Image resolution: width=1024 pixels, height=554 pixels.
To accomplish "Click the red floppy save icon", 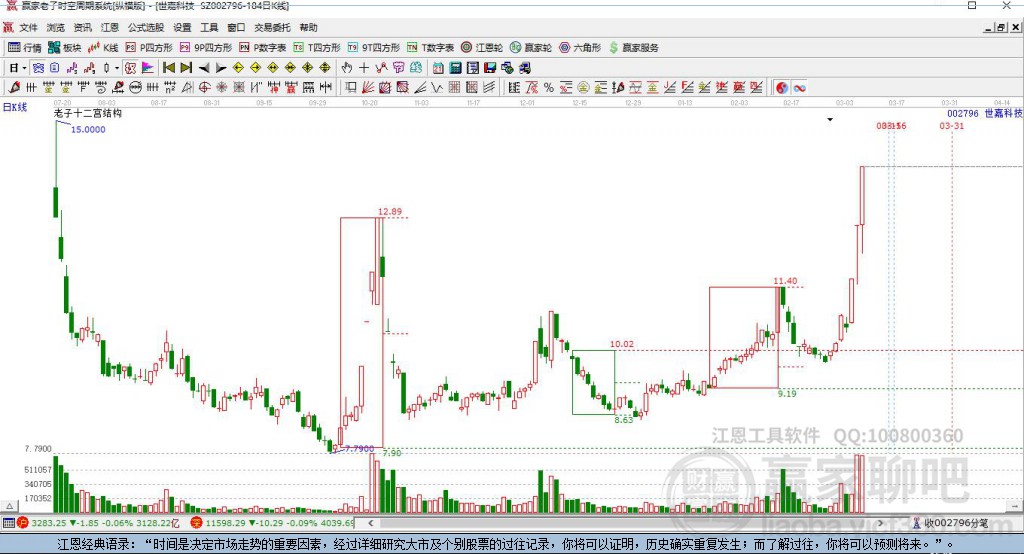I will pos(490,68).
